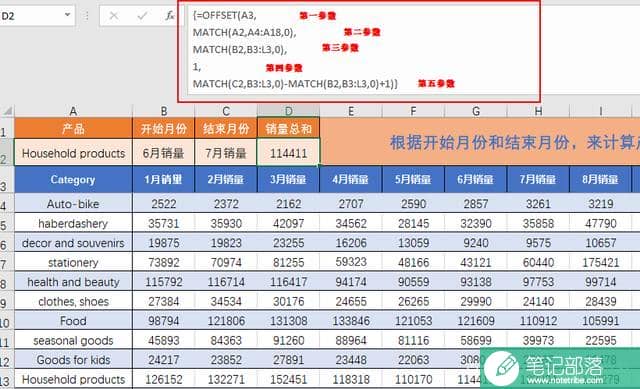Select column G header

click(476, 111)
